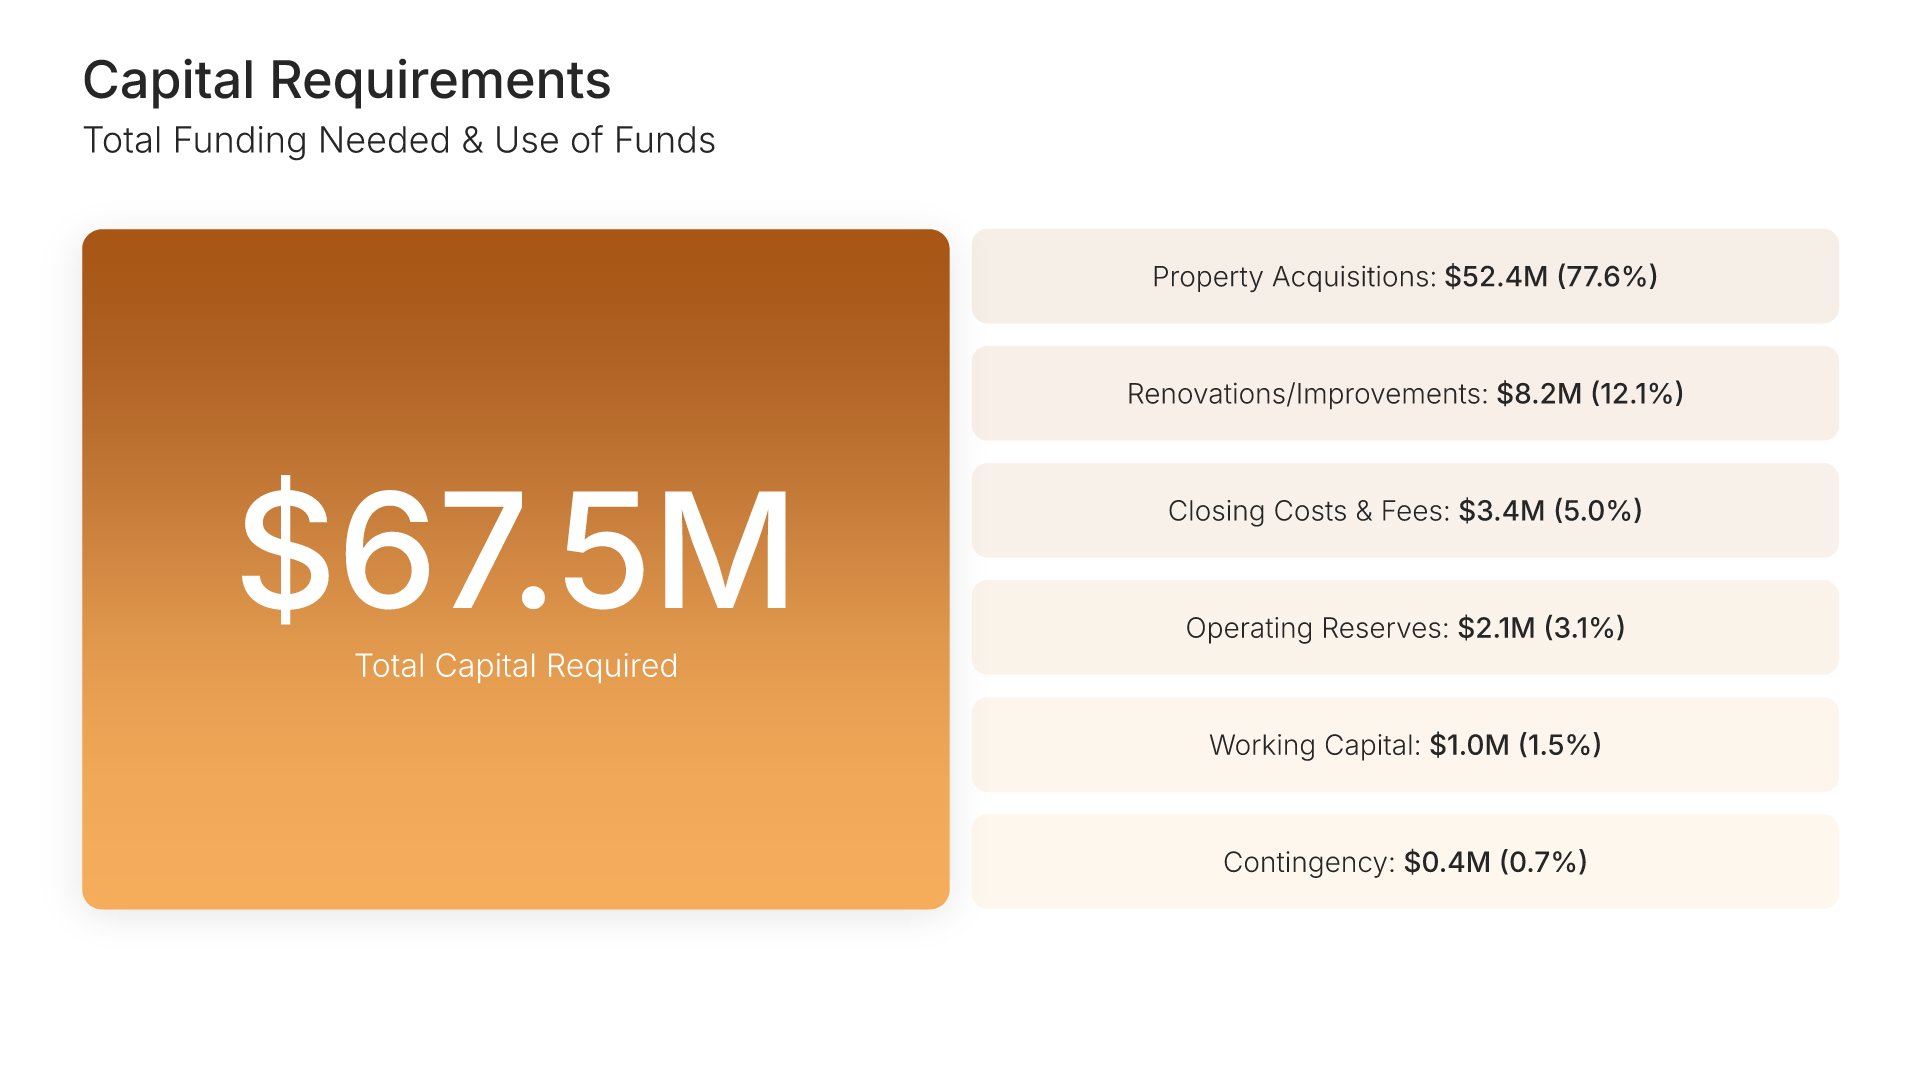Click the large $67.5M figure
Image resolution: width=1920 pixels, height=1080 pixels.
pos(516,548)
